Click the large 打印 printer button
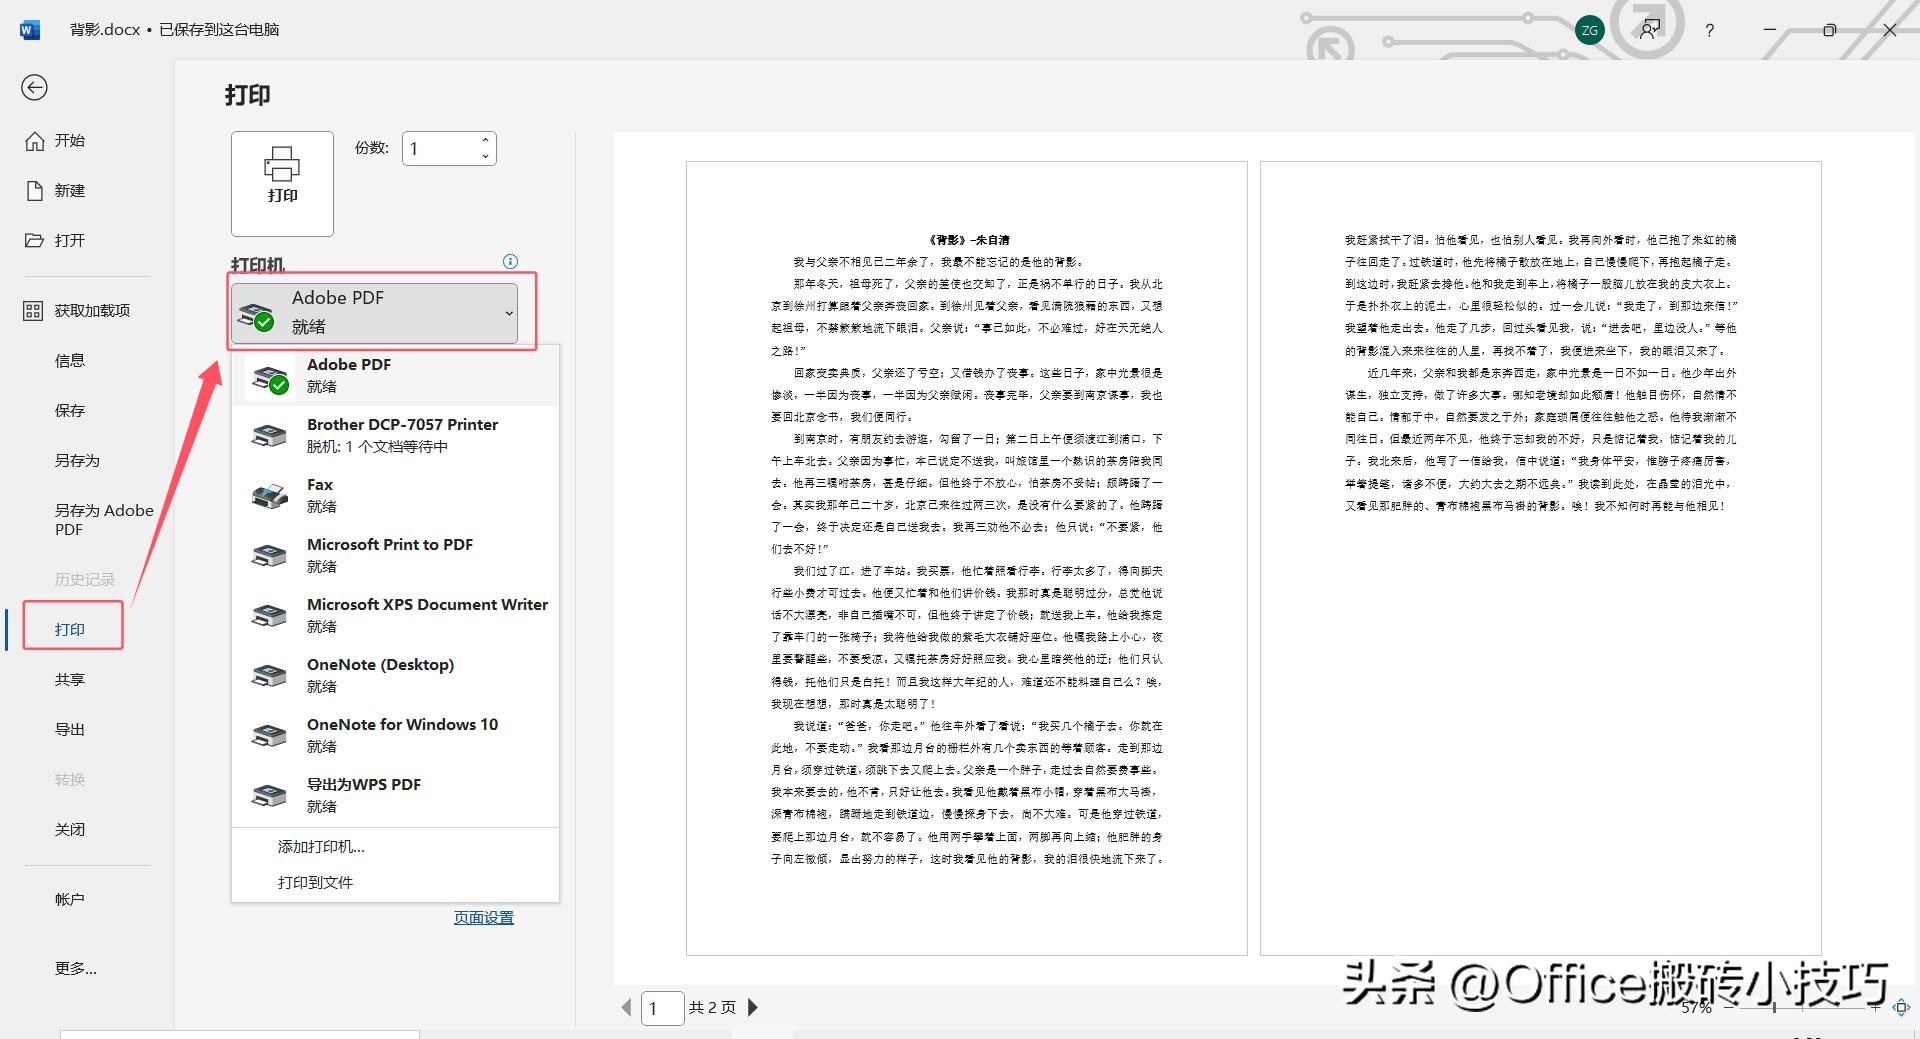The width and height of the screenshot is (1920, 1039). point(282,184)
